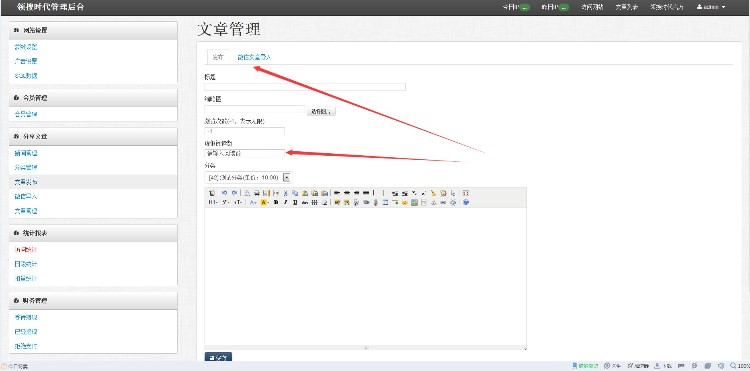
Task: Switch to the 发布 tab
Action: 218,57
